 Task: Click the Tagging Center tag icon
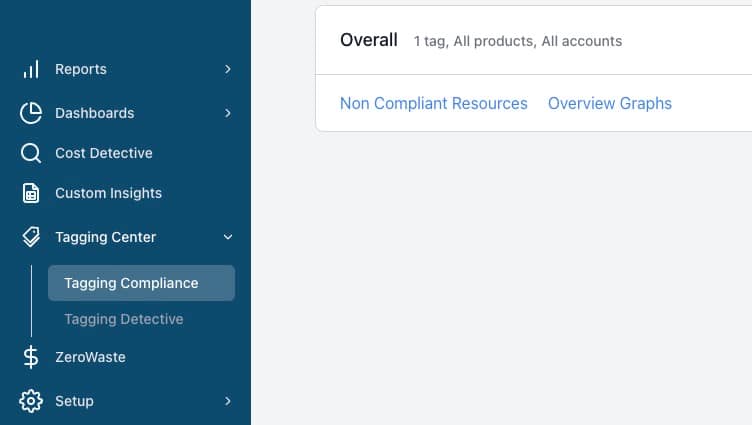(31, 237)
